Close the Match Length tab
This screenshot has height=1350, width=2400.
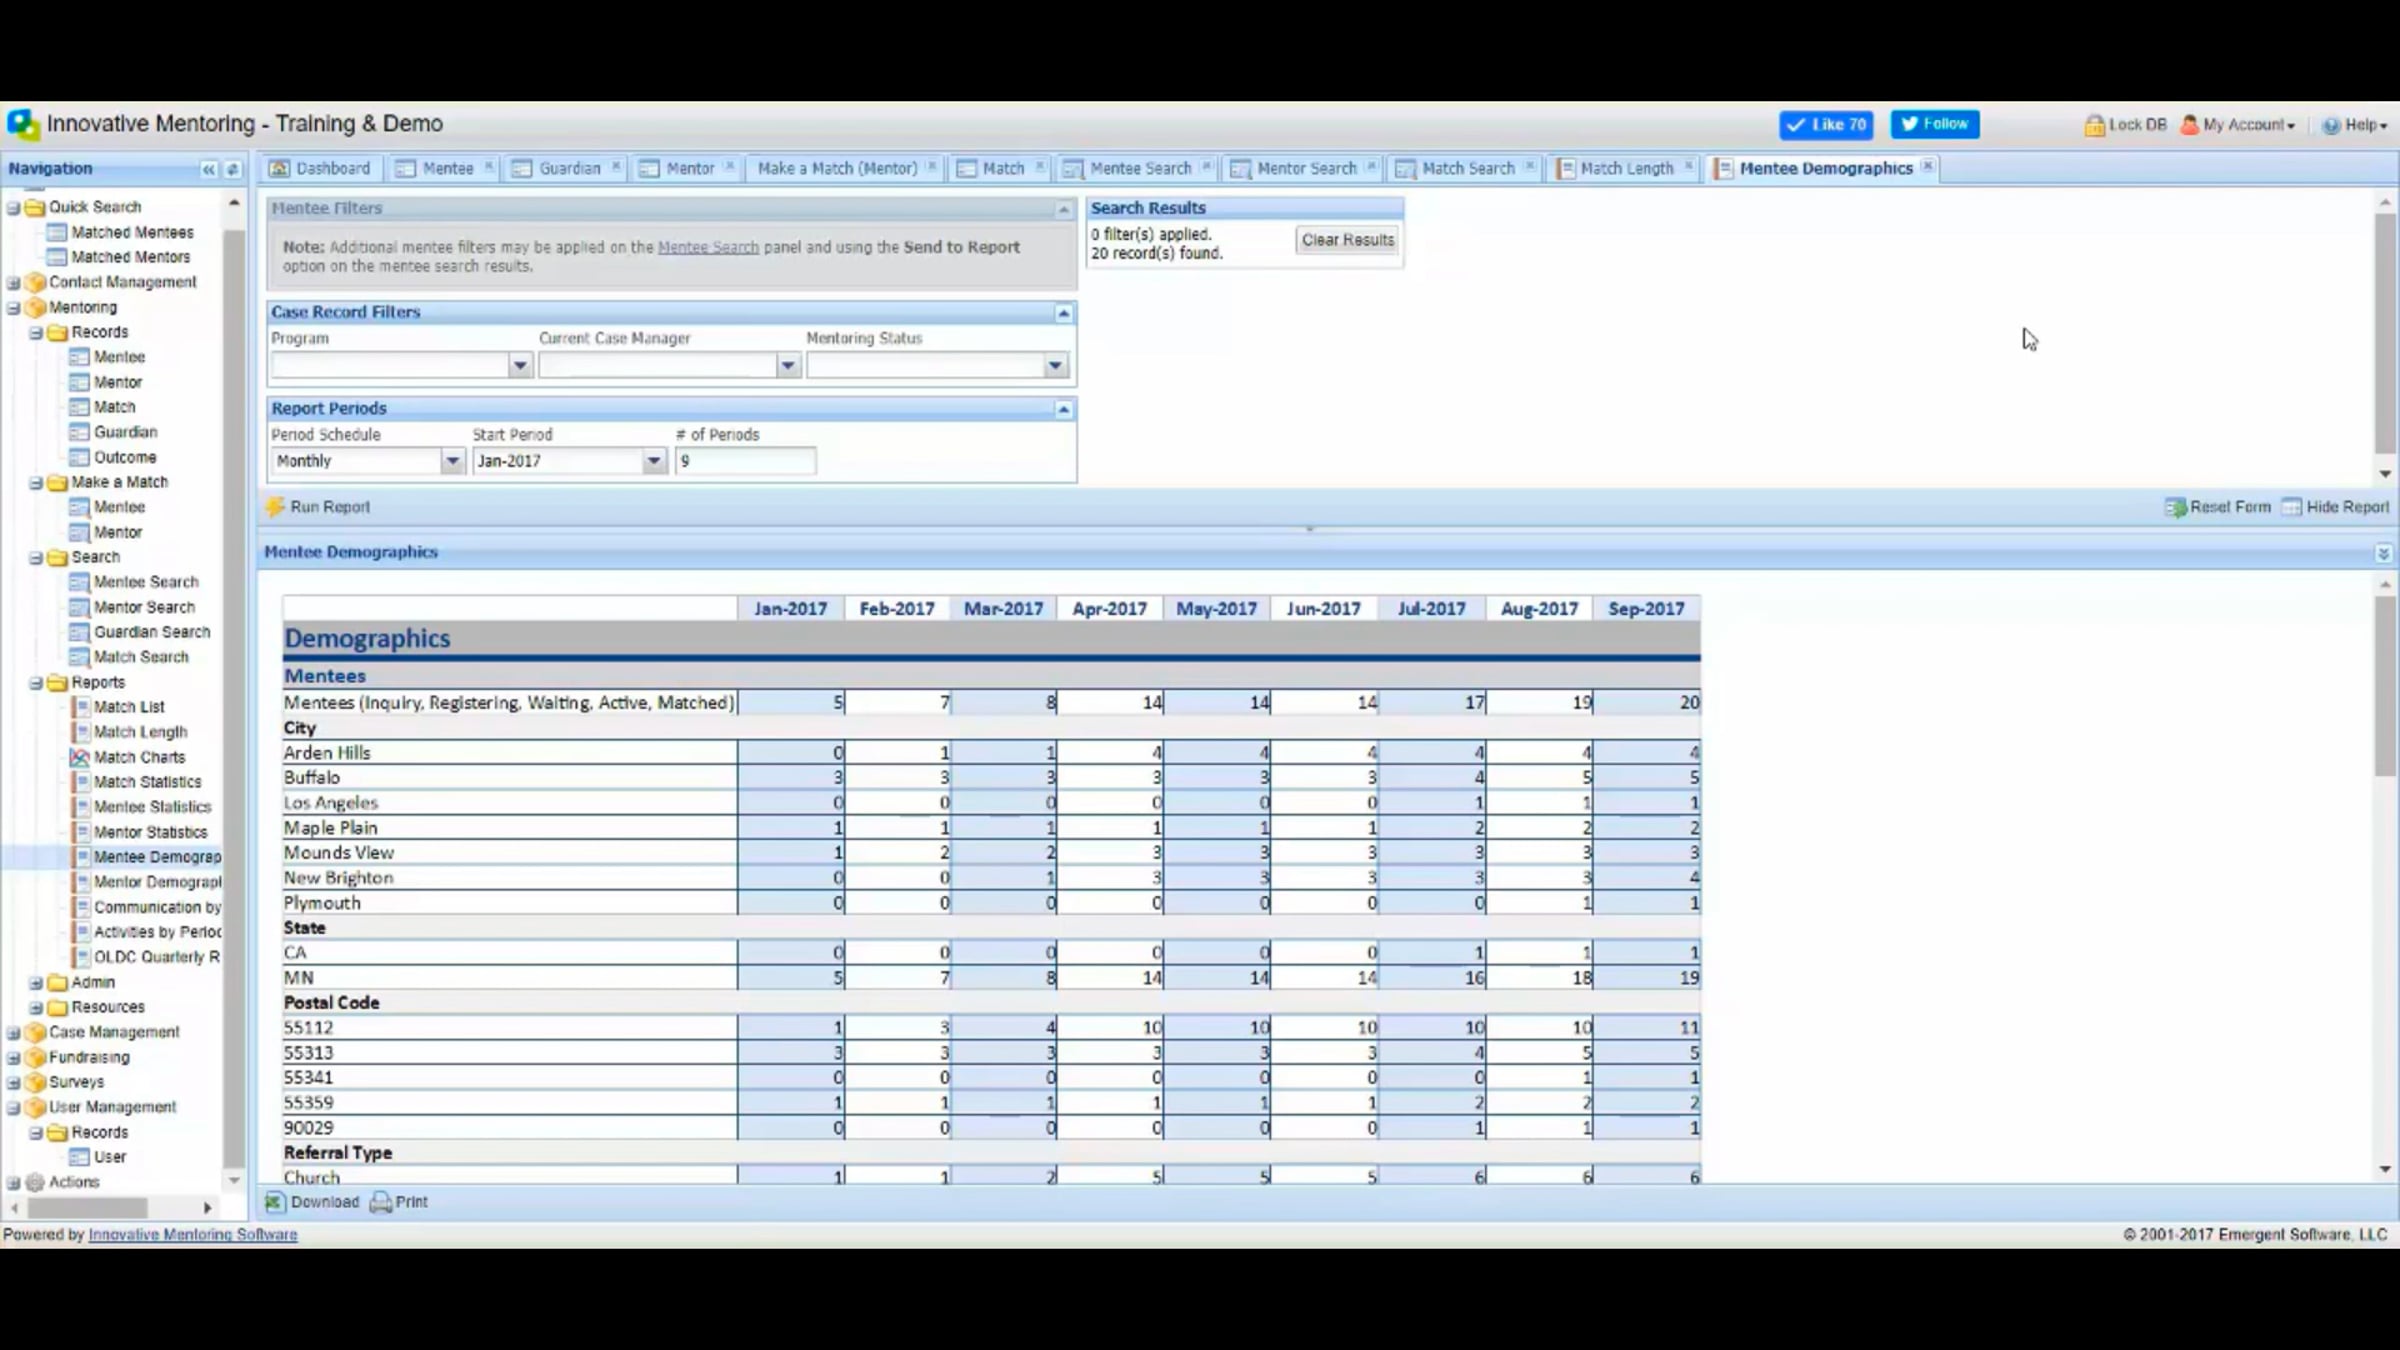1688,166
